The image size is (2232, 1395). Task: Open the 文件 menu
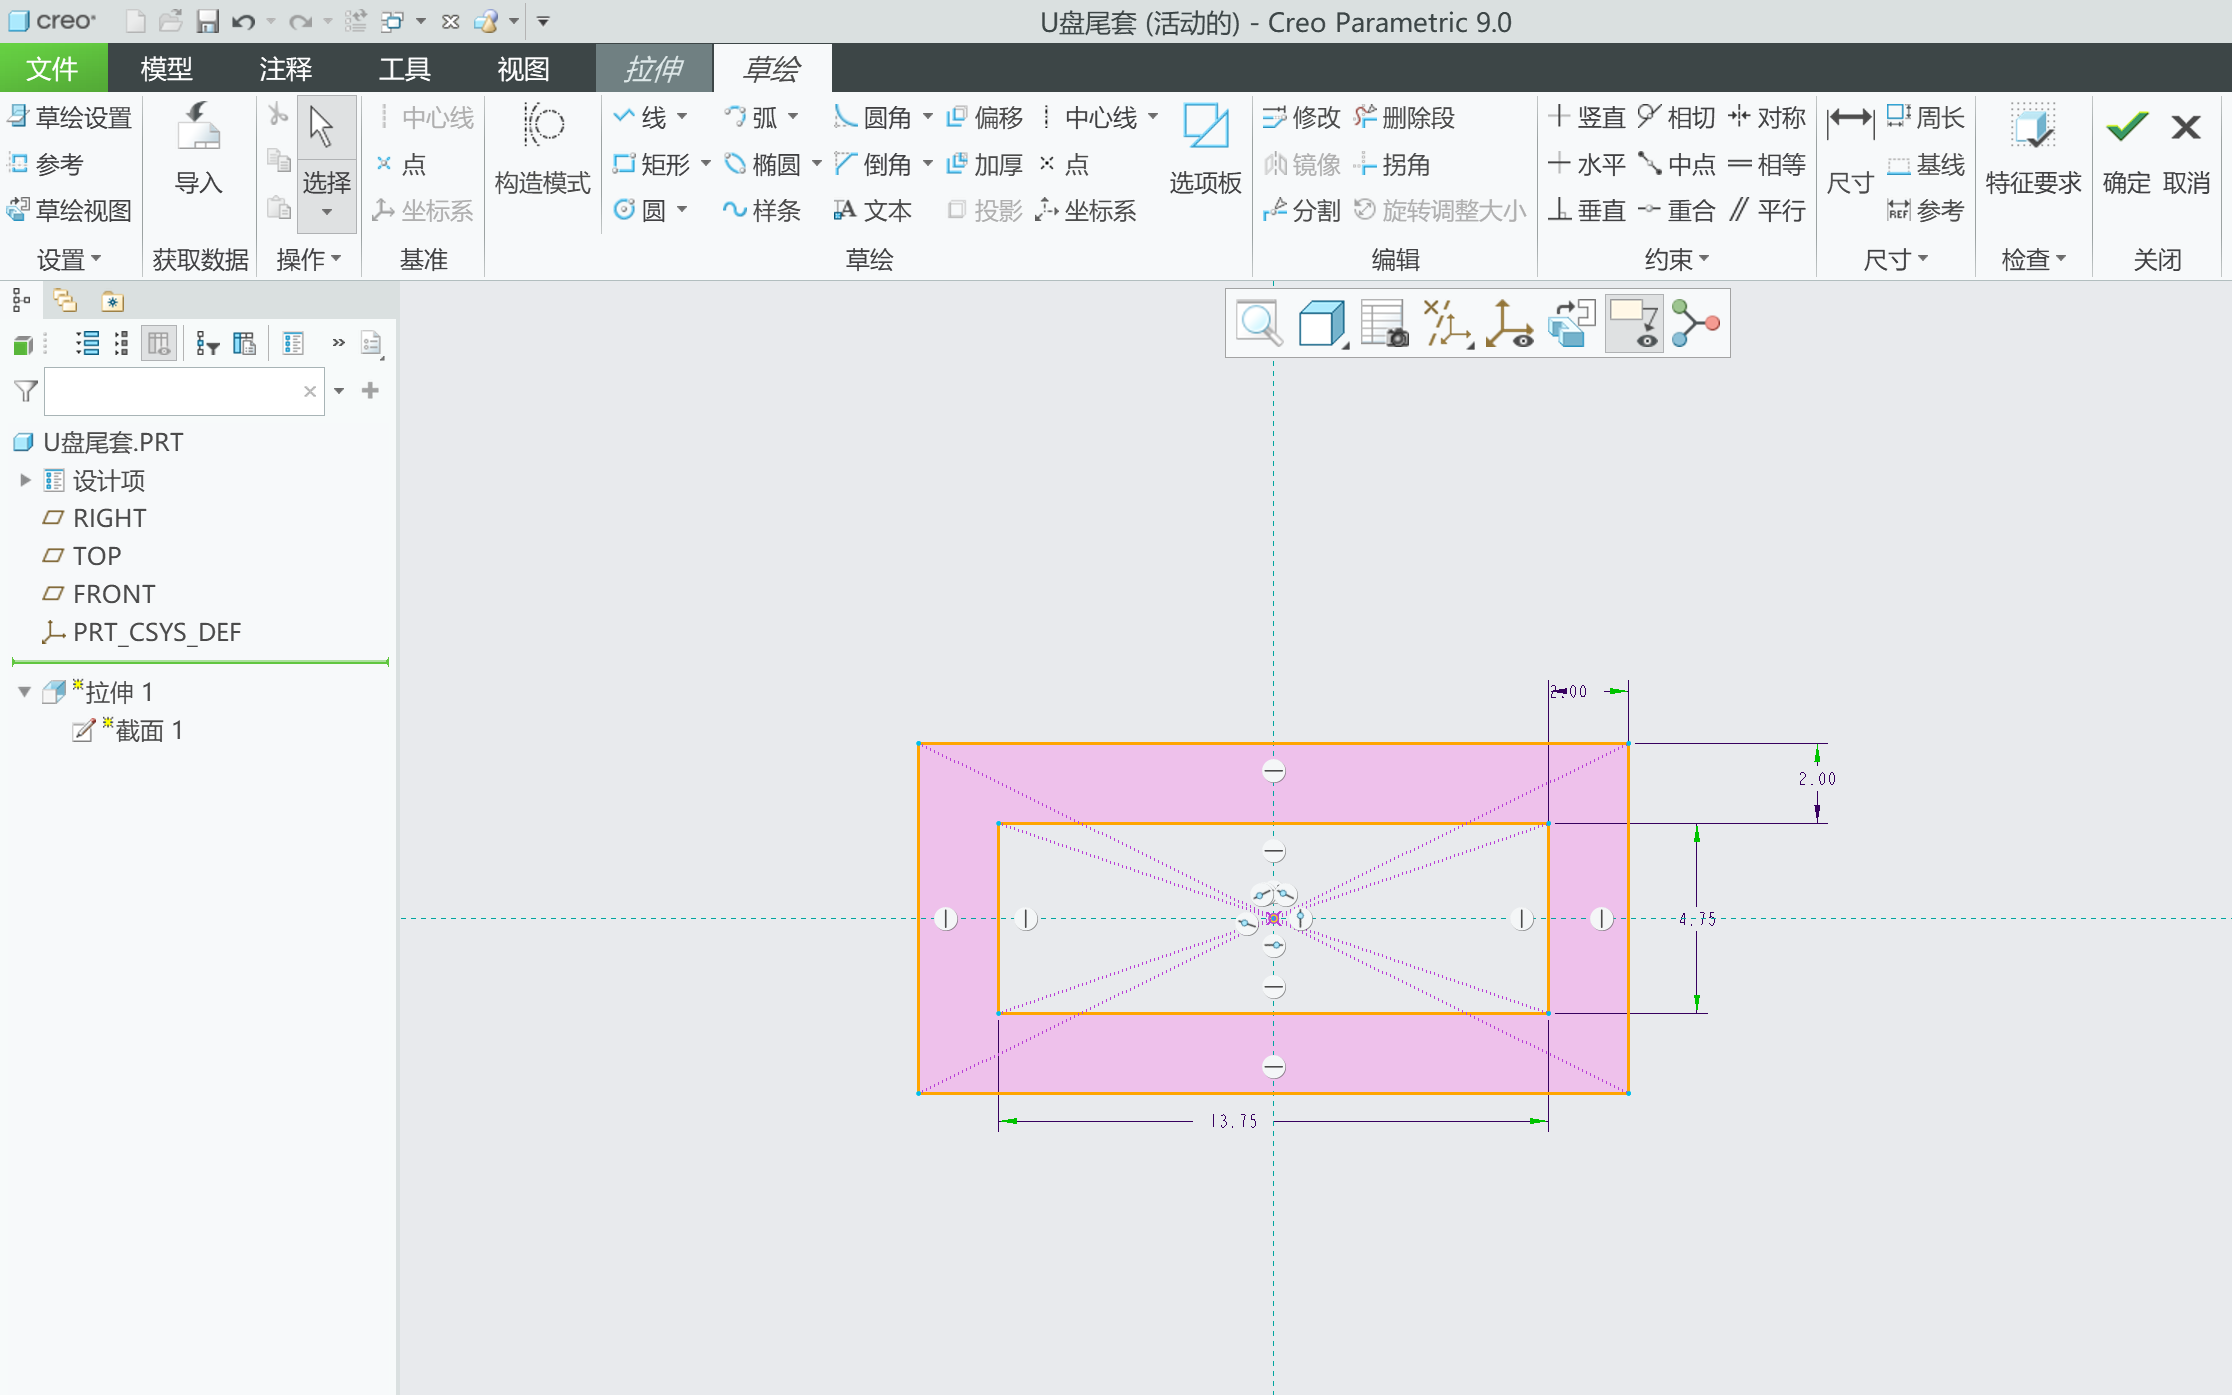click(x=52, y=68)
